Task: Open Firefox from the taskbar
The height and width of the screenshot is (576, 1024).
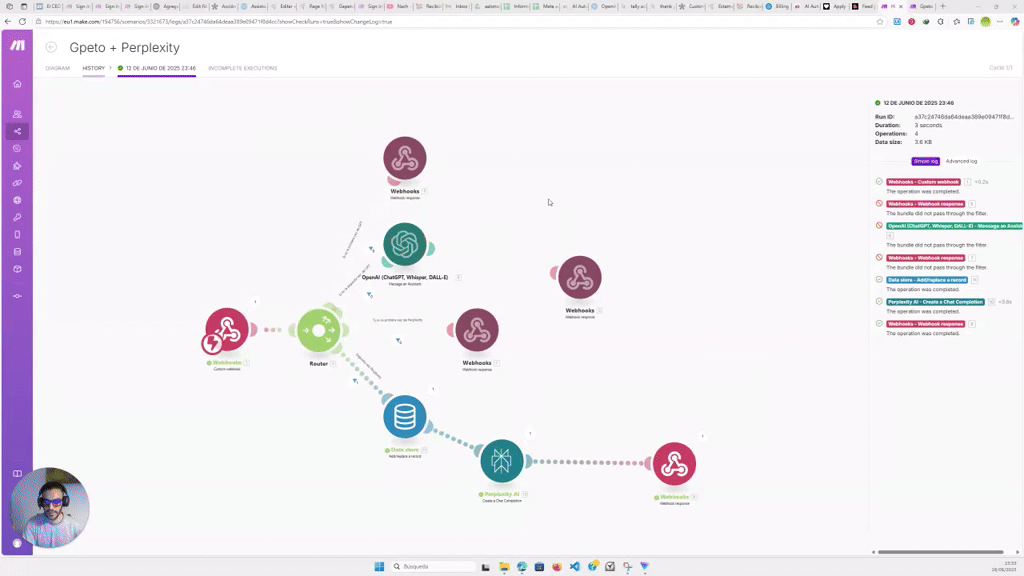Action: tap(557, 566)
